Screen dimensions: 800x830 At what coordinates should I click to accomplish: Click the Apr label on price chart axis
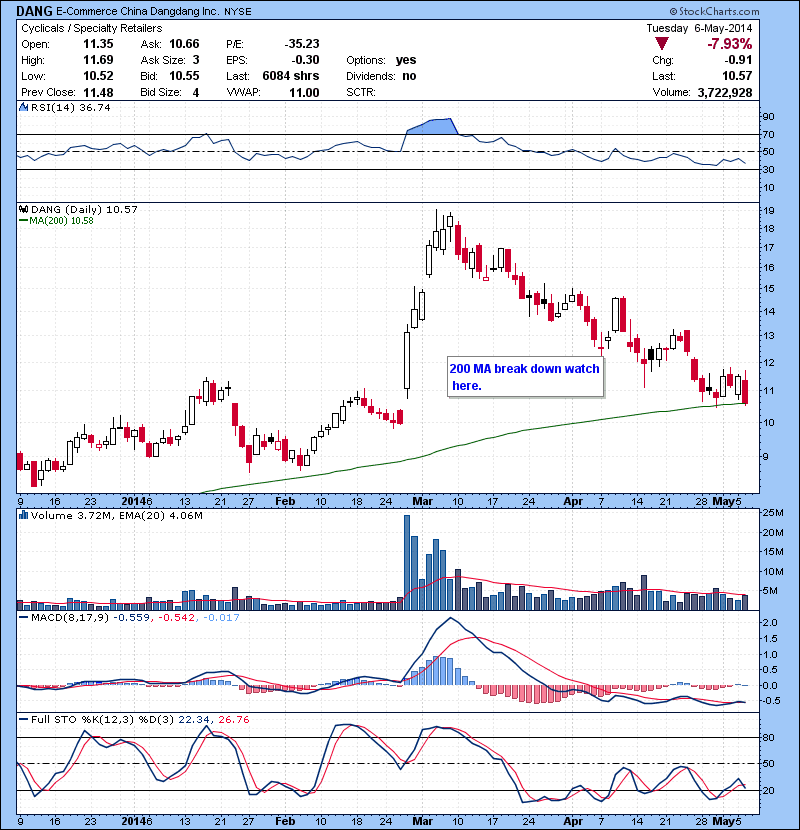[x=573, y=501]
